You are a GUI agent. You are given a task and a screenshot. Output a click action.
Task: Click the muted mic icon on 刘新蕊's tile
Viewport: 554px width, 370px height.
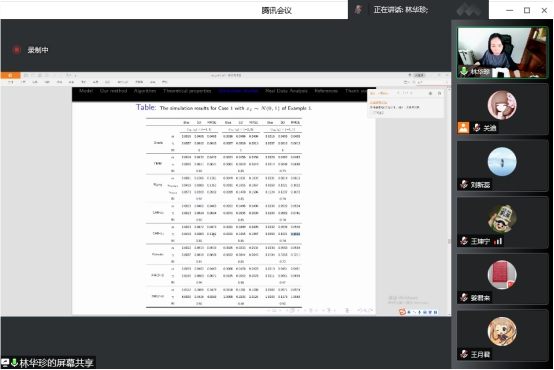(x=464, y=184)
